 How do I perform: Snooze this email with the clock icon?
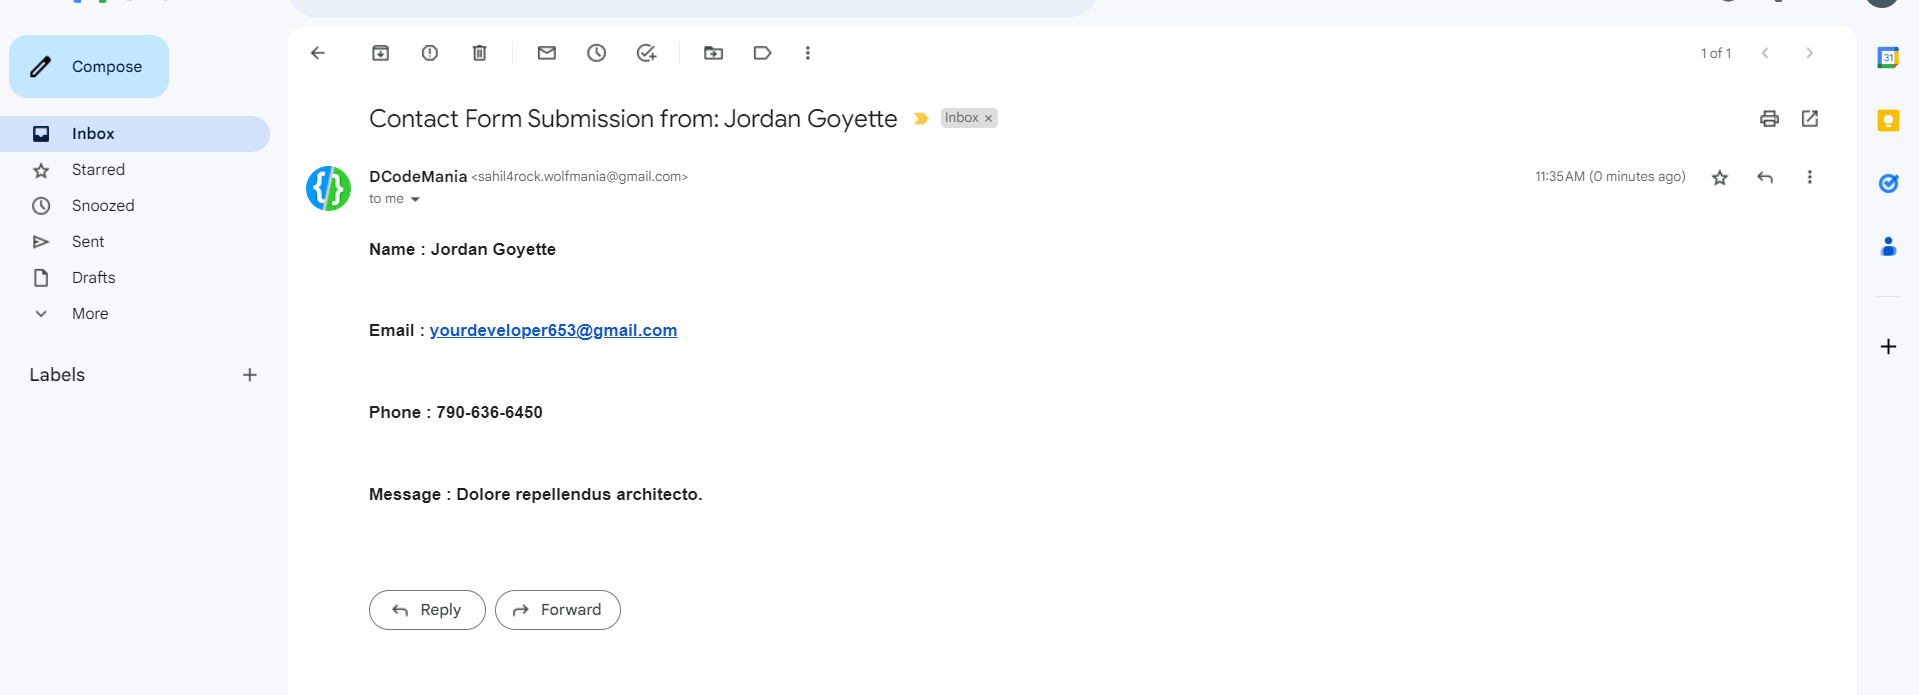tap(596, 53)
